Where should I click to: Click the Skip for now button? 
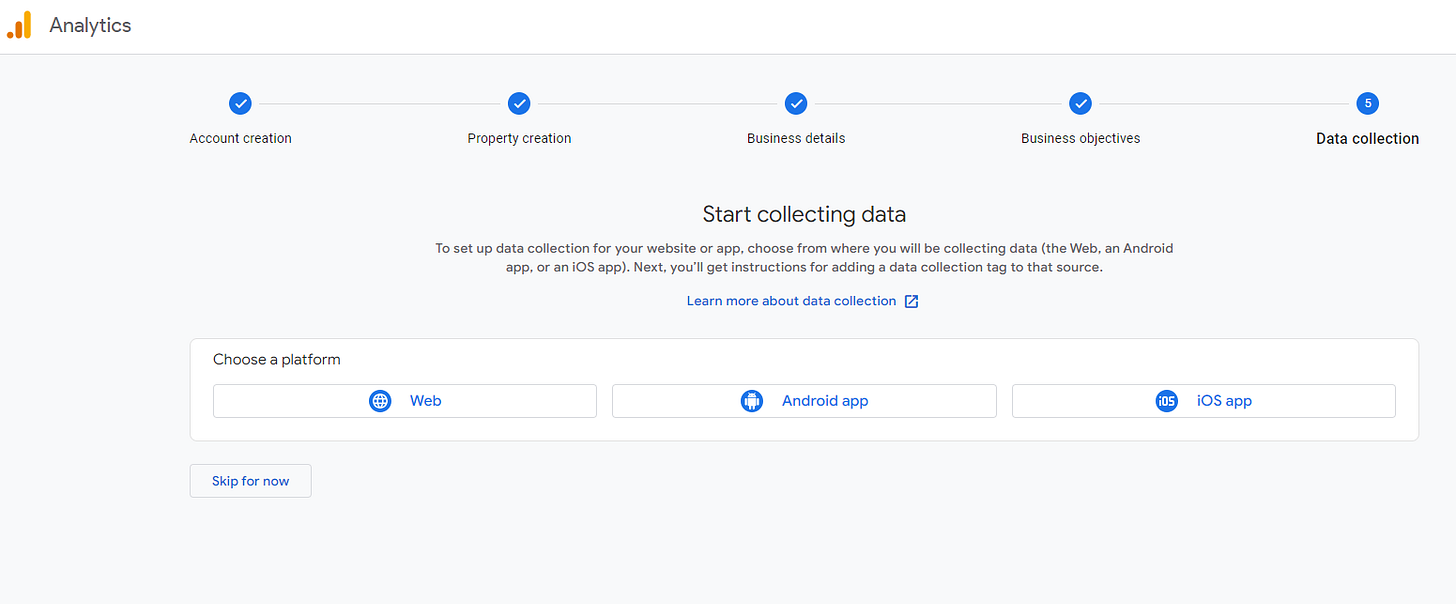[250, 480]
